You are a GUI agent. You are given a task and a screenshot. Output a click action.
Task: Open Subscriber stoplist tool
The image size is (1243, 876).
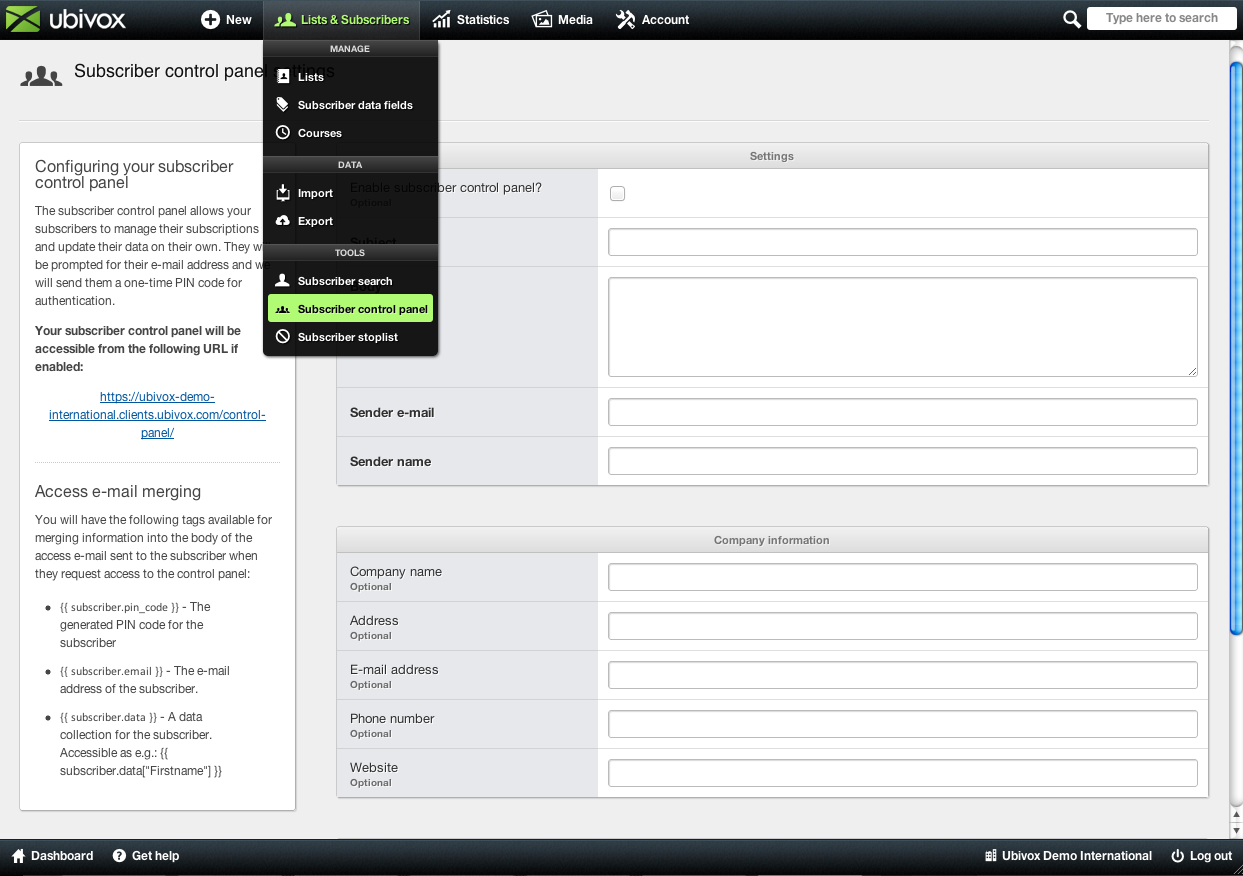click(351, 337)
